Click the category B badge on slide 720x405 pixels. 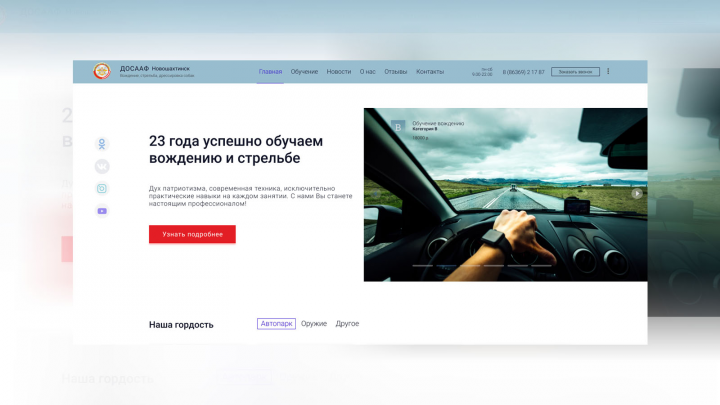(398, 127)
